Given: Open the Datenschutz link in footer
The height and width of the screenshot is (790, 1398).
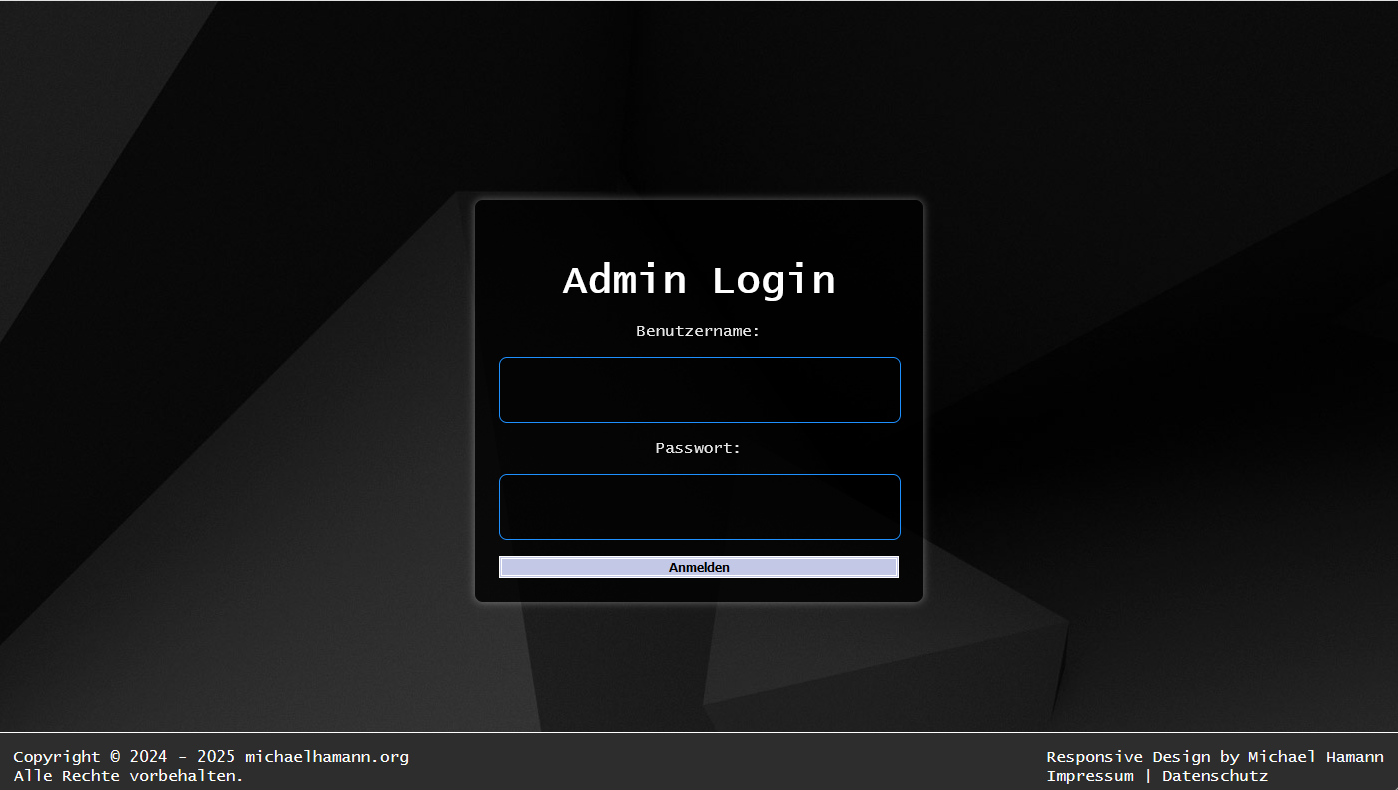Looking at the screenshot, I should (x=1214, y=776).
